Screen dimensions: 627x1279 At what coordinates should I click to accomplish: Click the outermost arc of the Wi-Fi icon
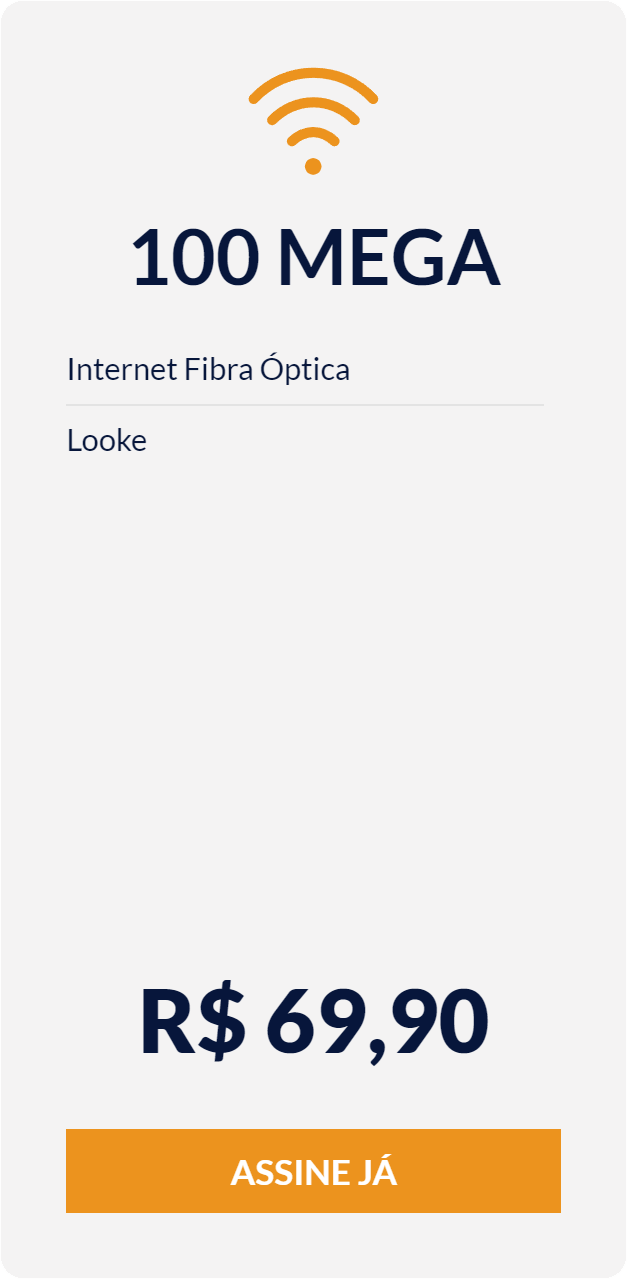[313, 83]
